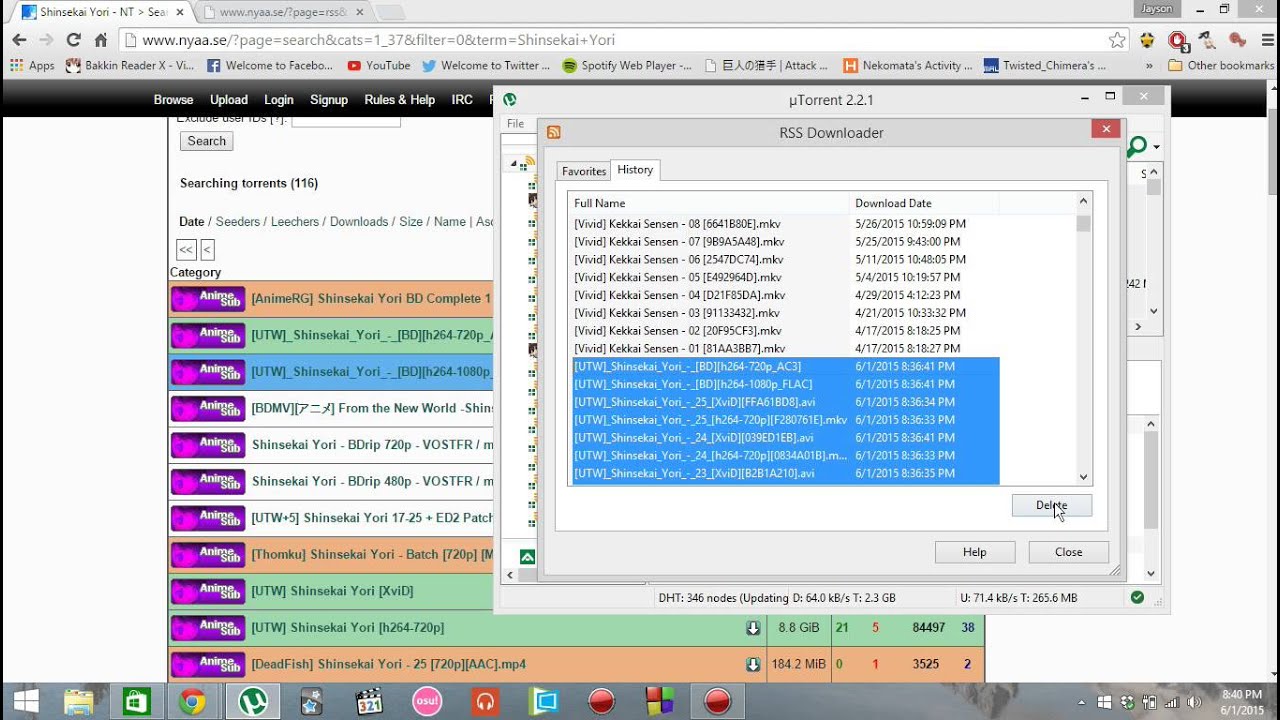This screenshot has width=1280, height=720.
Task: Open the Welcome to Twitter bookmark
Action: (x=486, y=66)
